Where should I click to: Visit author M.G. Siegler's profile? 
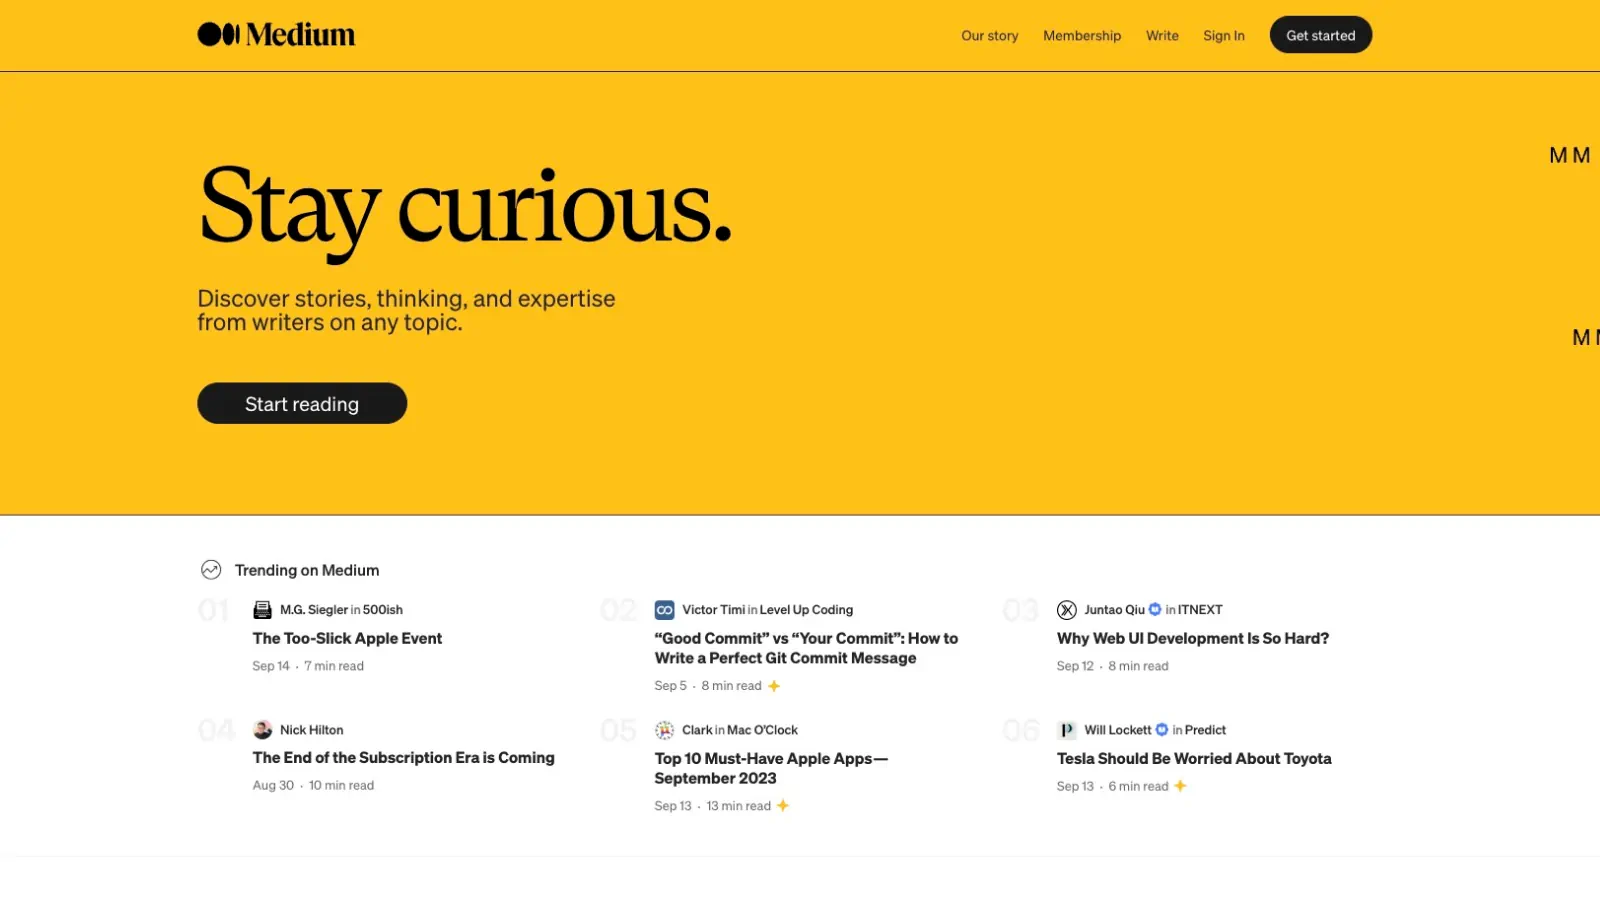click(314, 610)
